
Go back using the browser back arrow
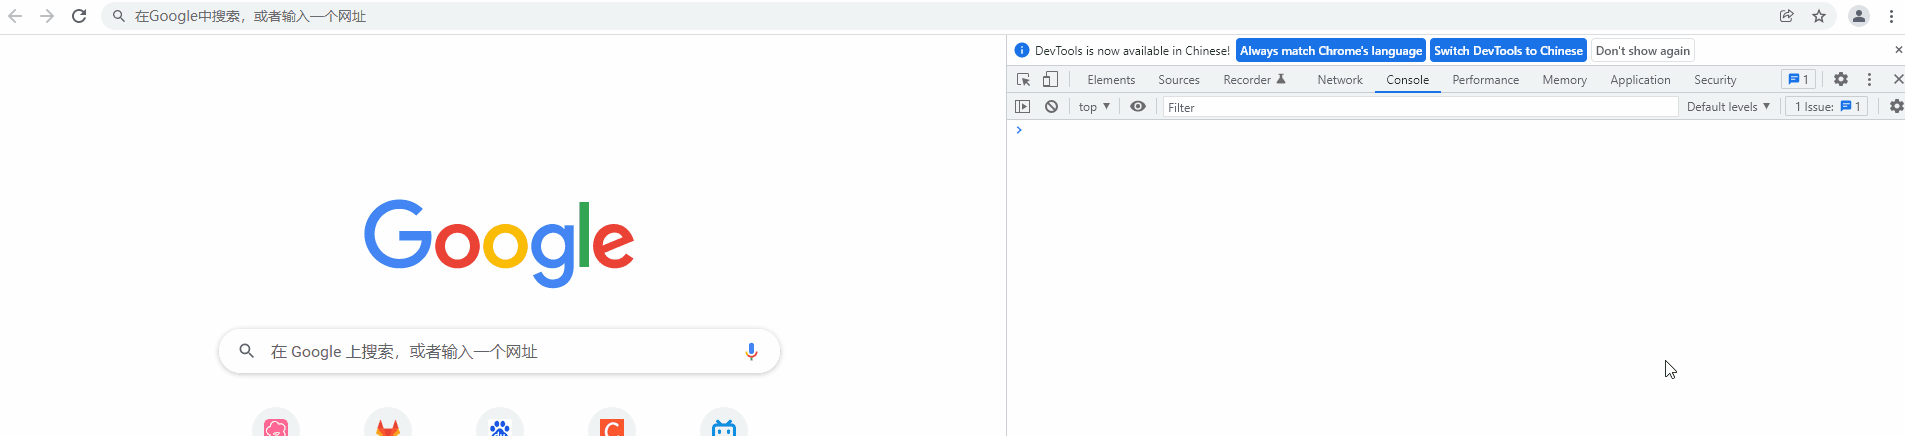15,16
